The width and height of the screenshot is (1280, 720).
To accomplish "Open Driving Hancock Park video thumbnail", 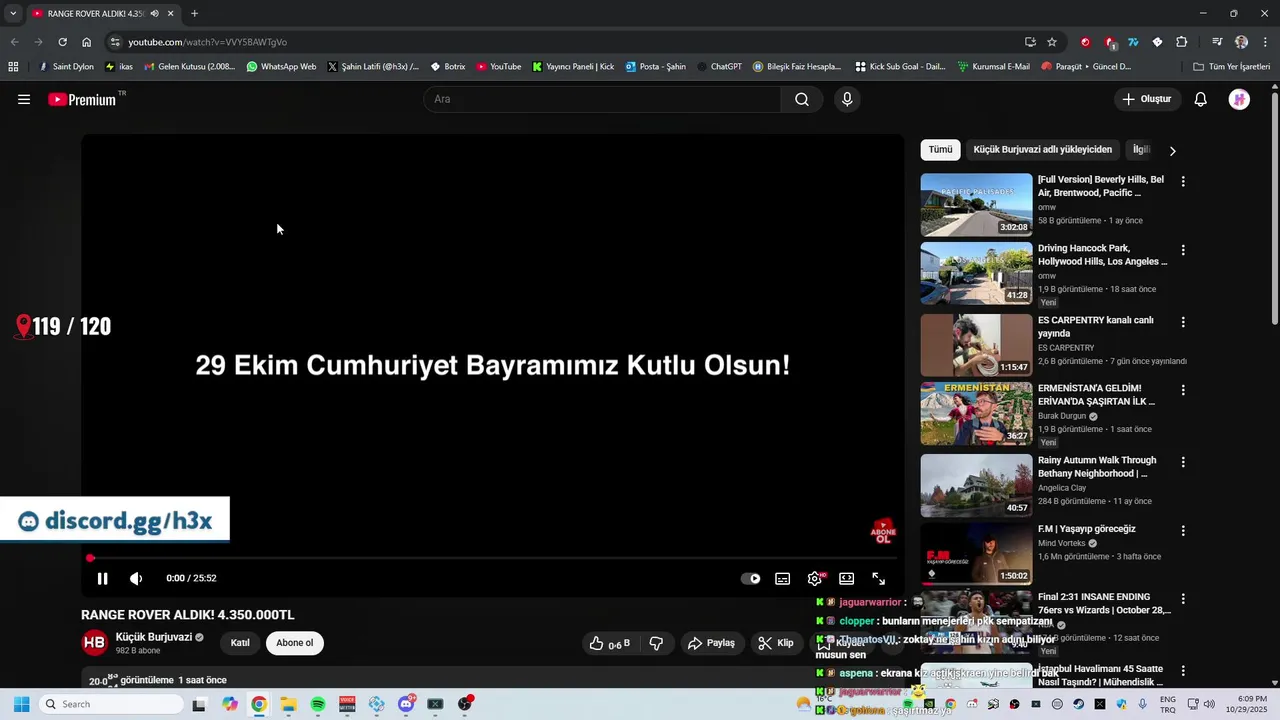I will (x=976, y=273).
